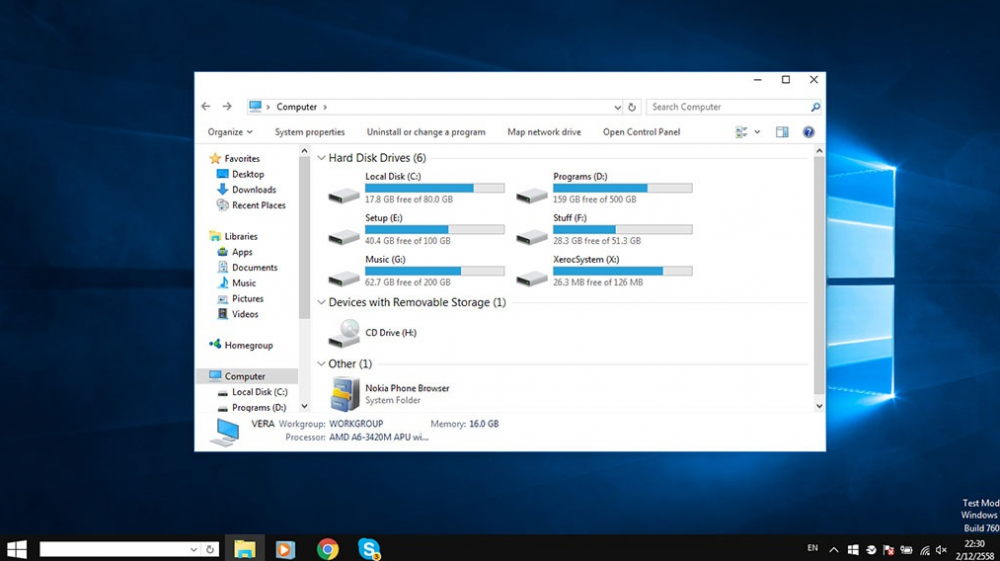Collapse the Hard Disk Drives group

[x=321, y=158]
